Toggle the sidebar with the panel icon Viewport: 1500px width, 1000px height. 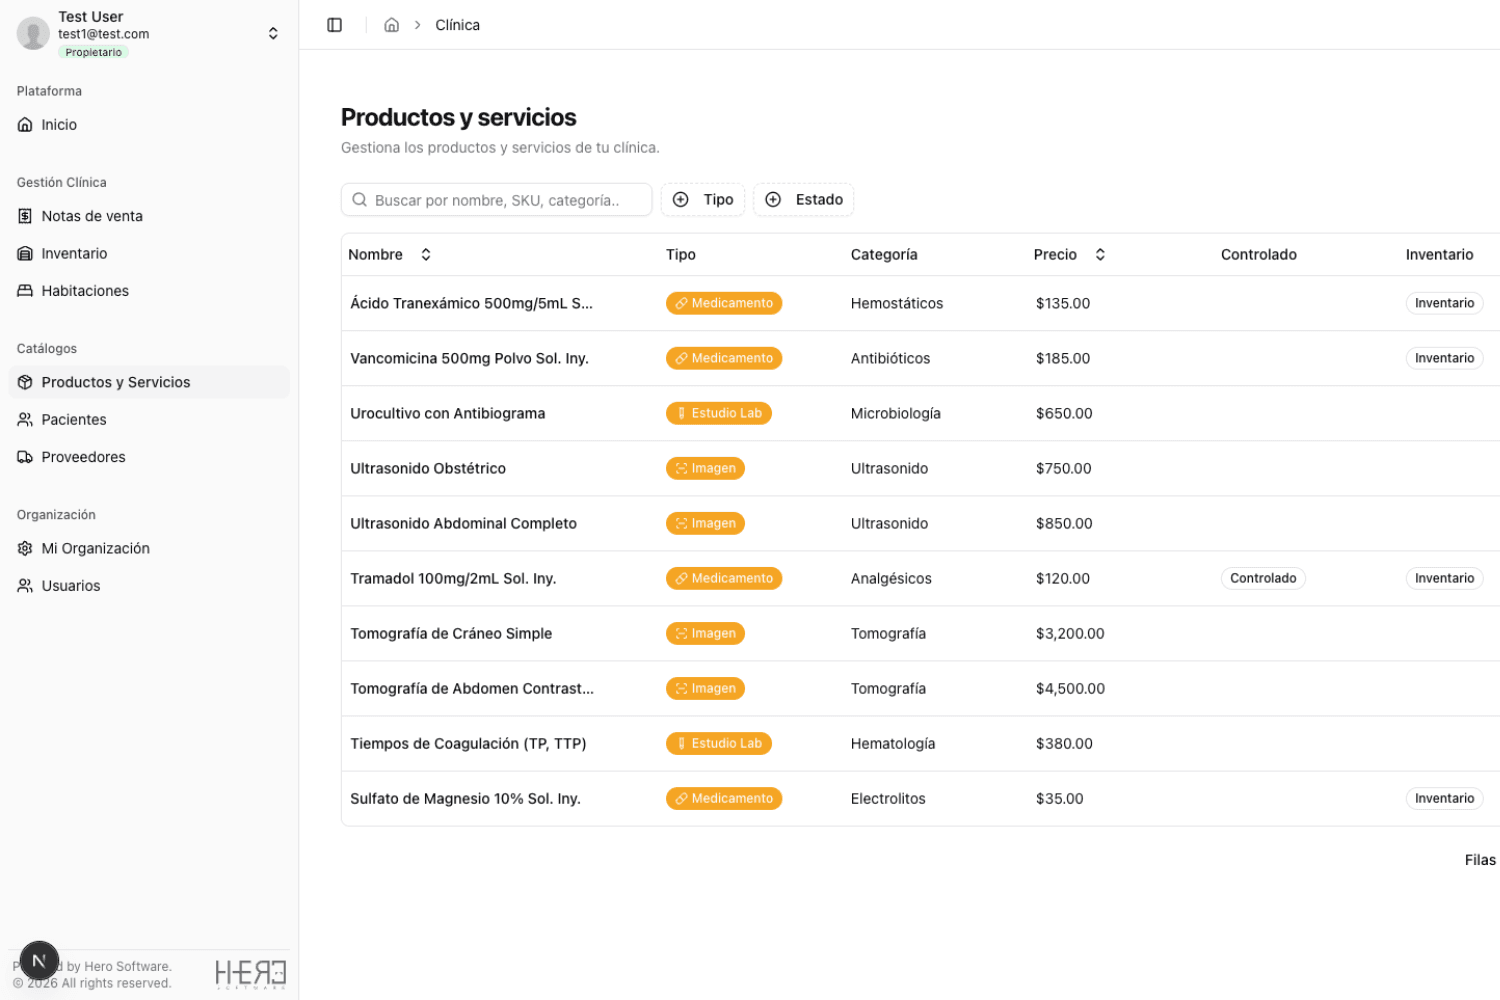334,24
